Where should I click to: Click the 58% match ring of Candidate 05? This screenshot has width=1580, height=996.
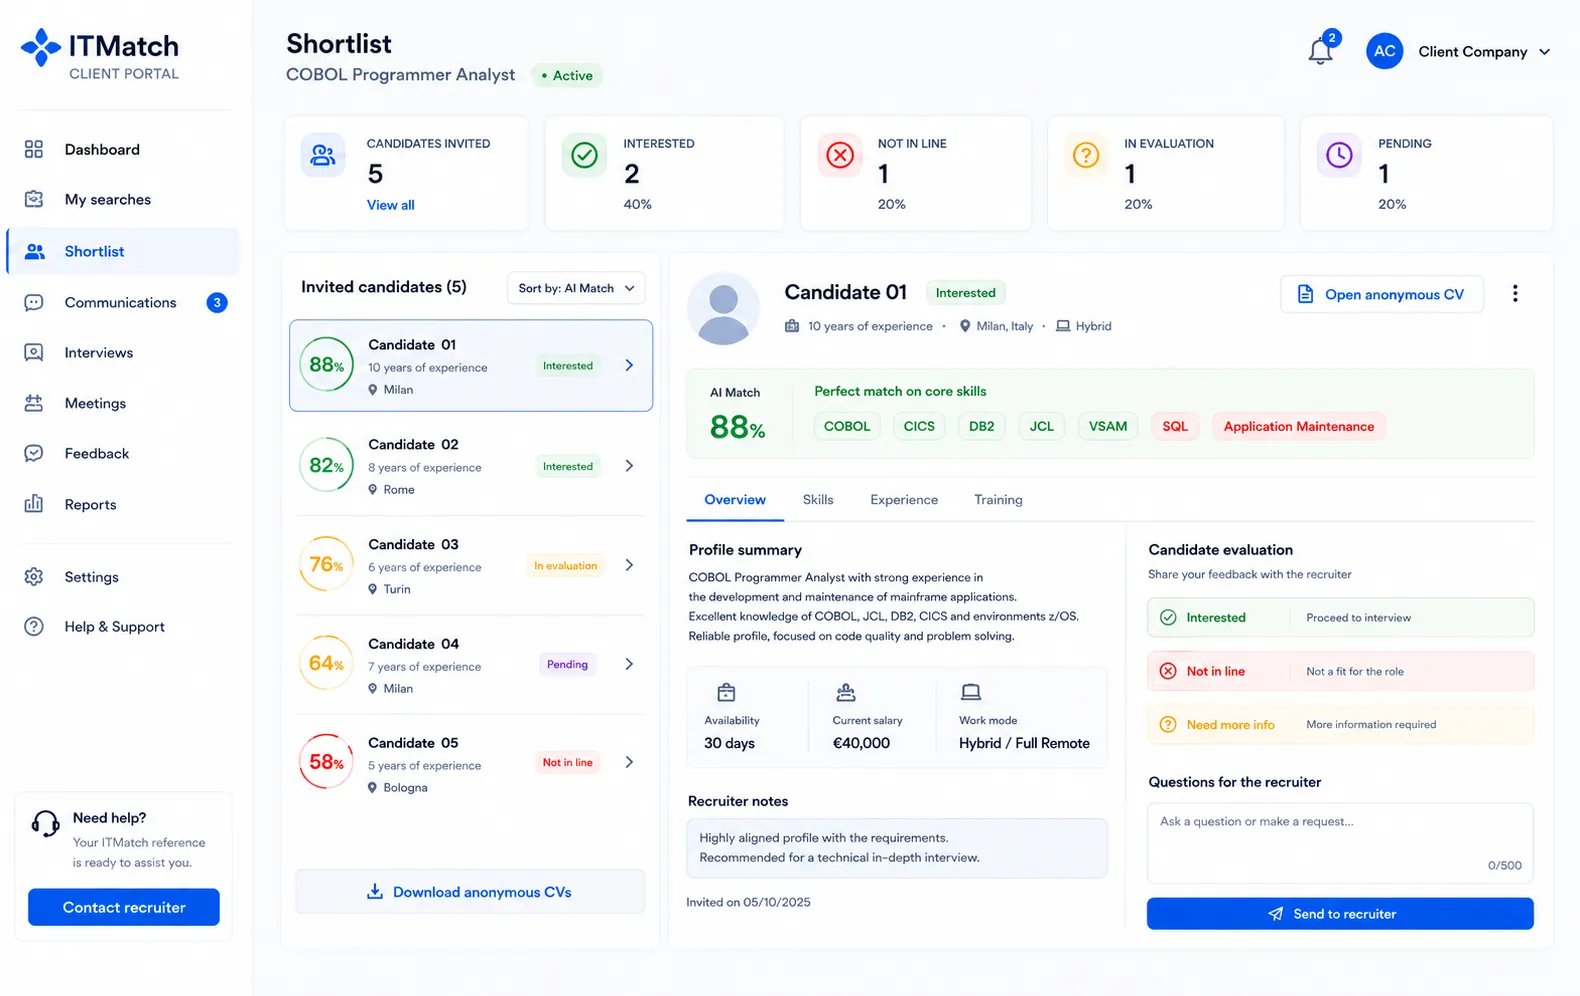pos(326,762)
